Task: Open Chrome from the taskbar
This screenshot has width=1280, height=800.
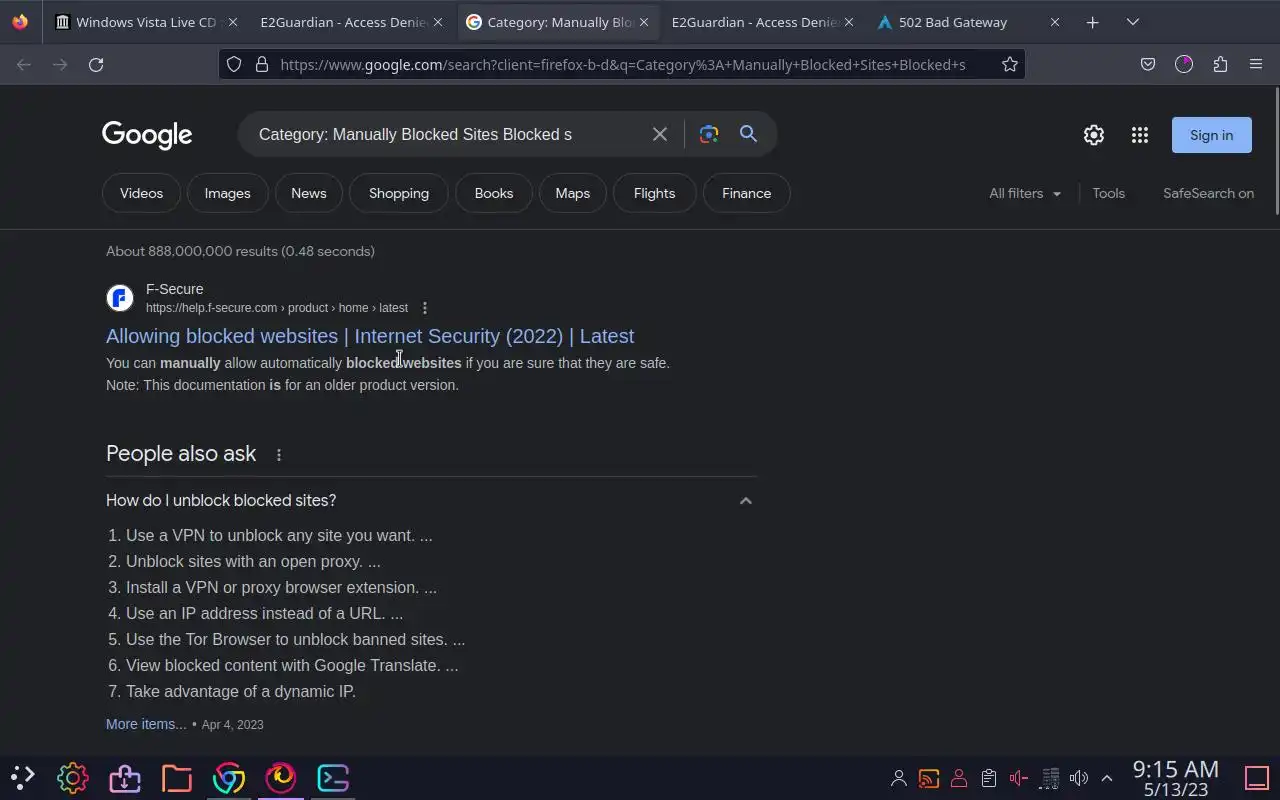Action: click(x=229, y=777)
